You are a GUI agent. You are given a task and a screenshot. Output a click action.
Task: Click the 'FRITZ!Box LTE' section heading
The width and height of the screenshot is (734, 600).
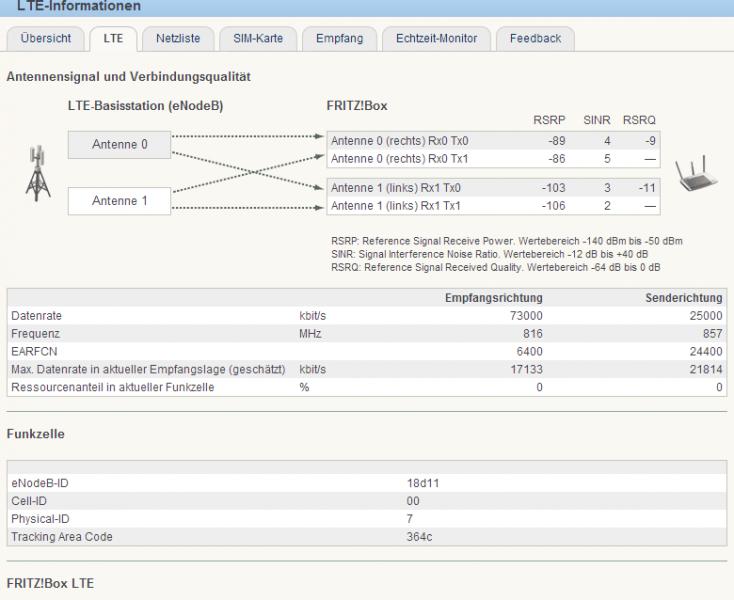click(x=50, y=584)
